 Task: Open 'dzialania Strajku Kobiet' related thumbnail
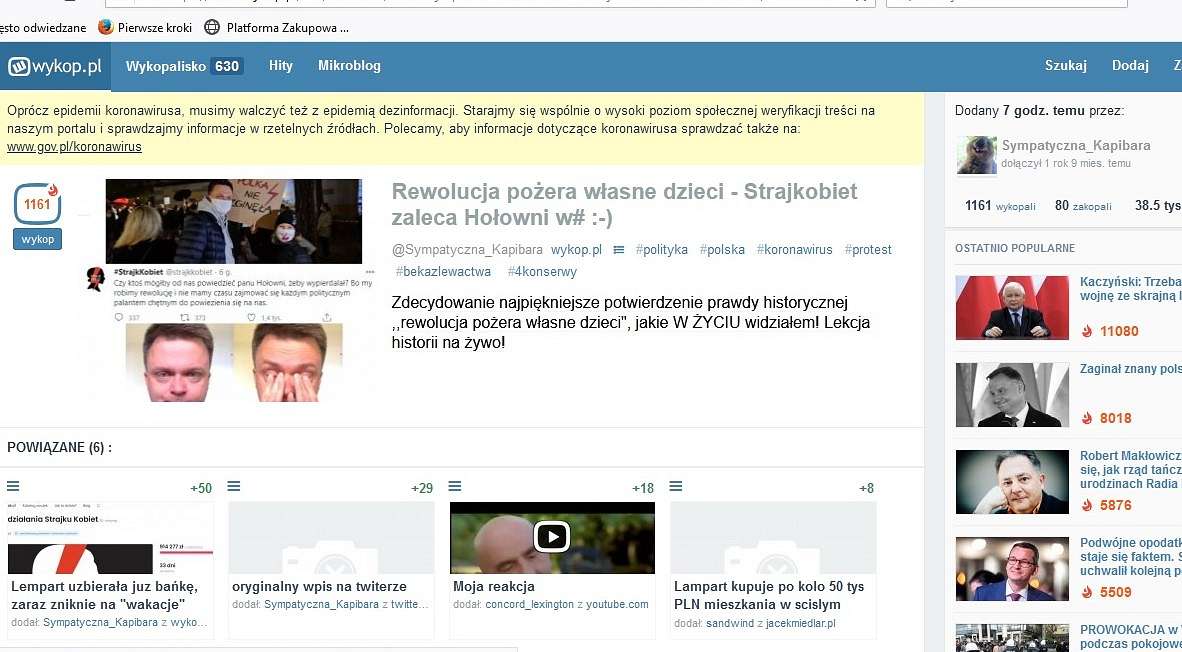click(x=110, y=538)
